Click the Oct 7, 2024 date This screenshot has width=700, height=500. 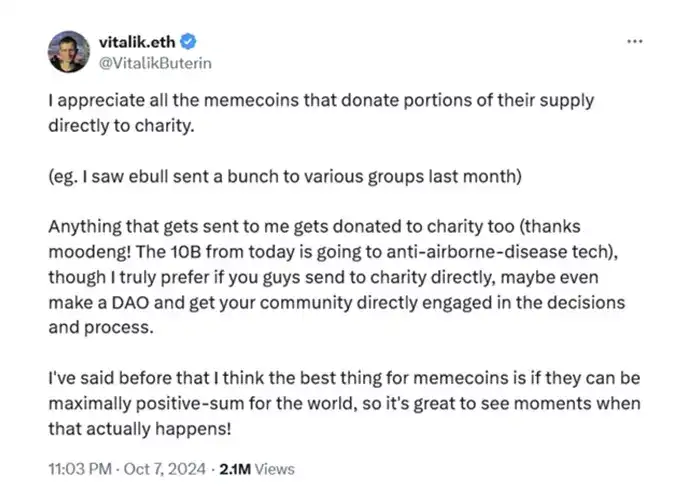tap(165, 469)
